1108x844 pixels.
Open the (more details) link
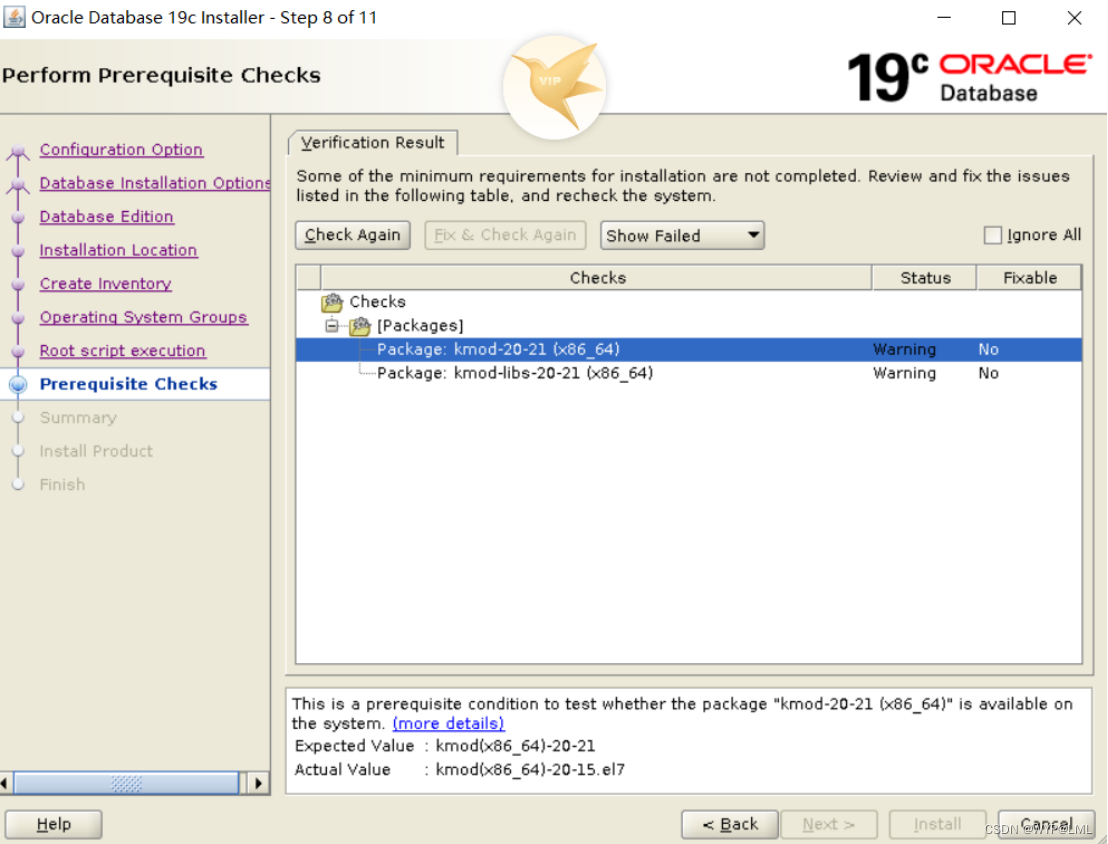pos(448,724)
